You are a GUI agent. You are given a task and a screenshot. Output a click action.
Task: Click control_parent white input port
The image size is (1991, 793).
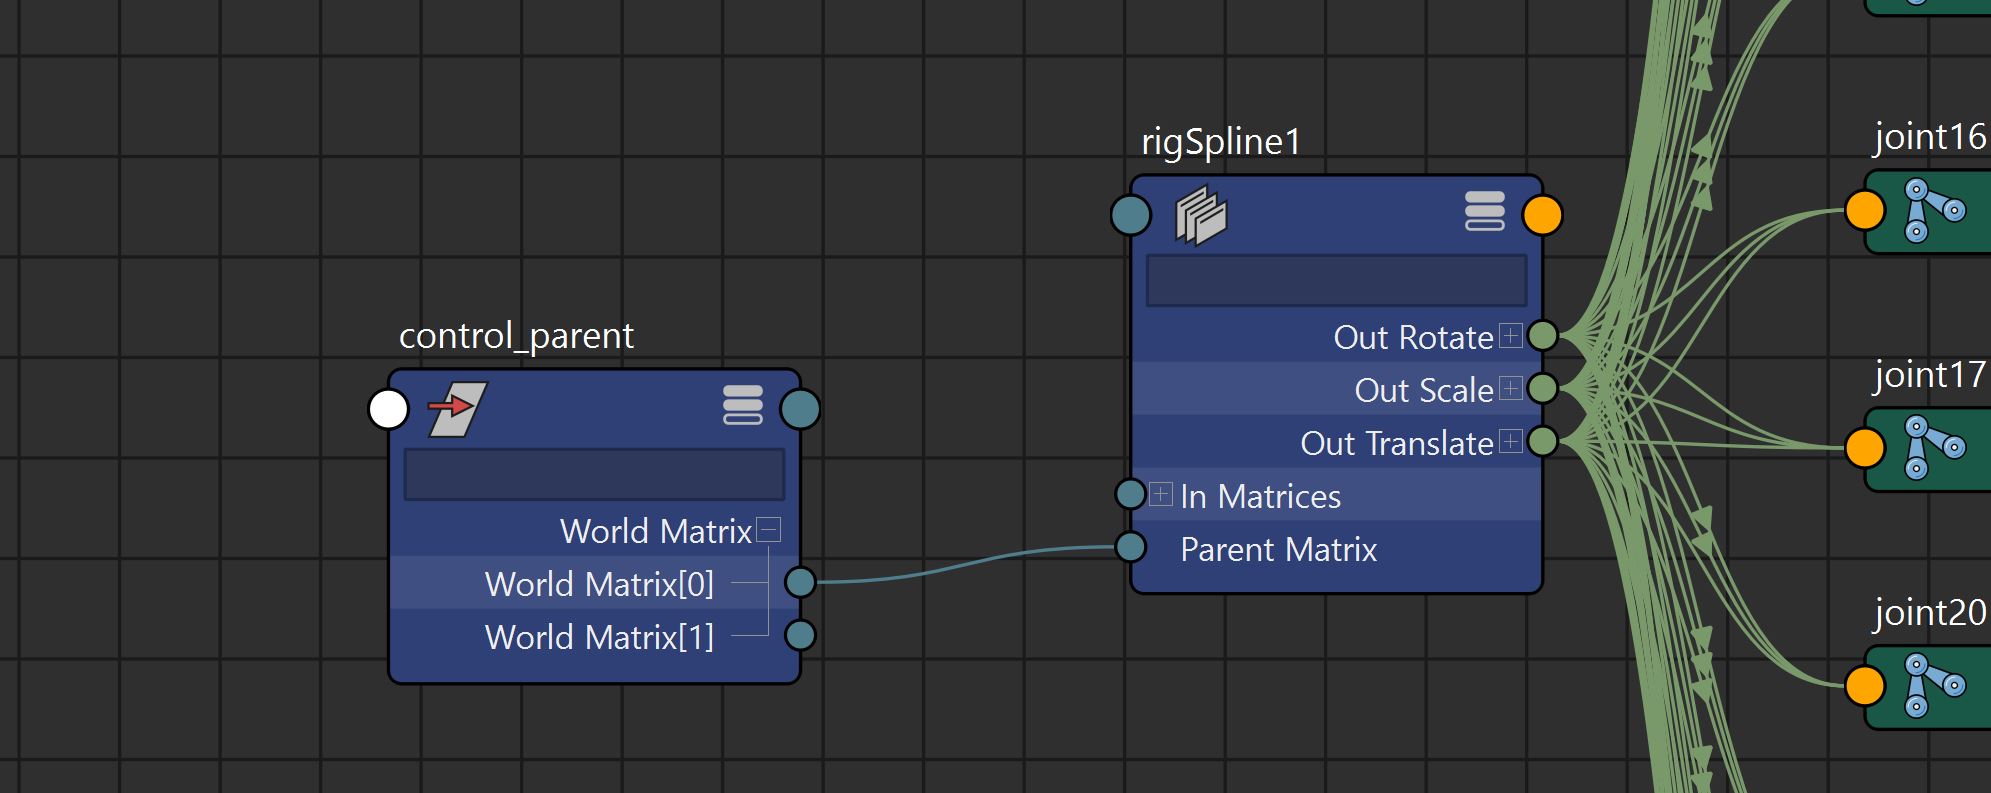tap(388, 409)
